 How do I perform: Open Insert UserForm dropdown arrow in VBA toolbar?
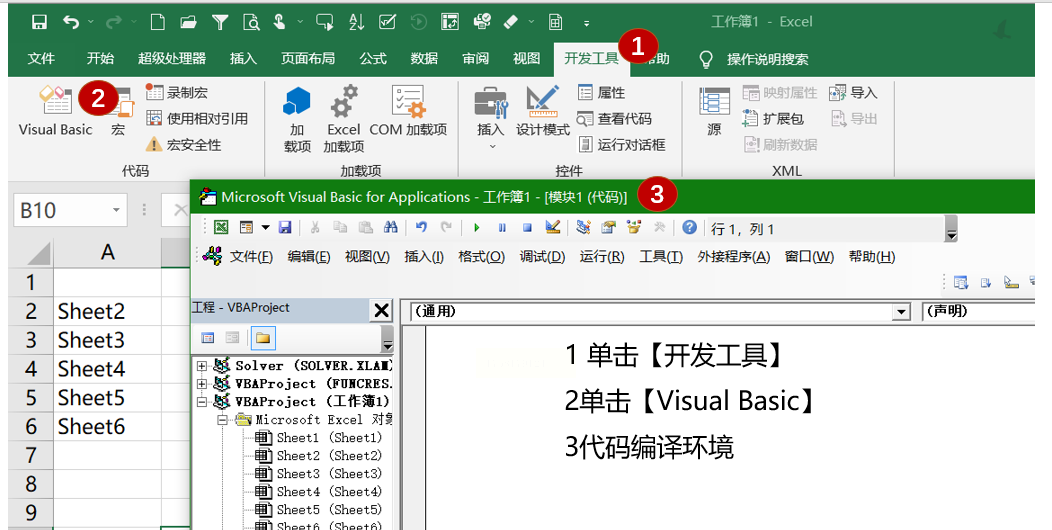coord(266,227)
